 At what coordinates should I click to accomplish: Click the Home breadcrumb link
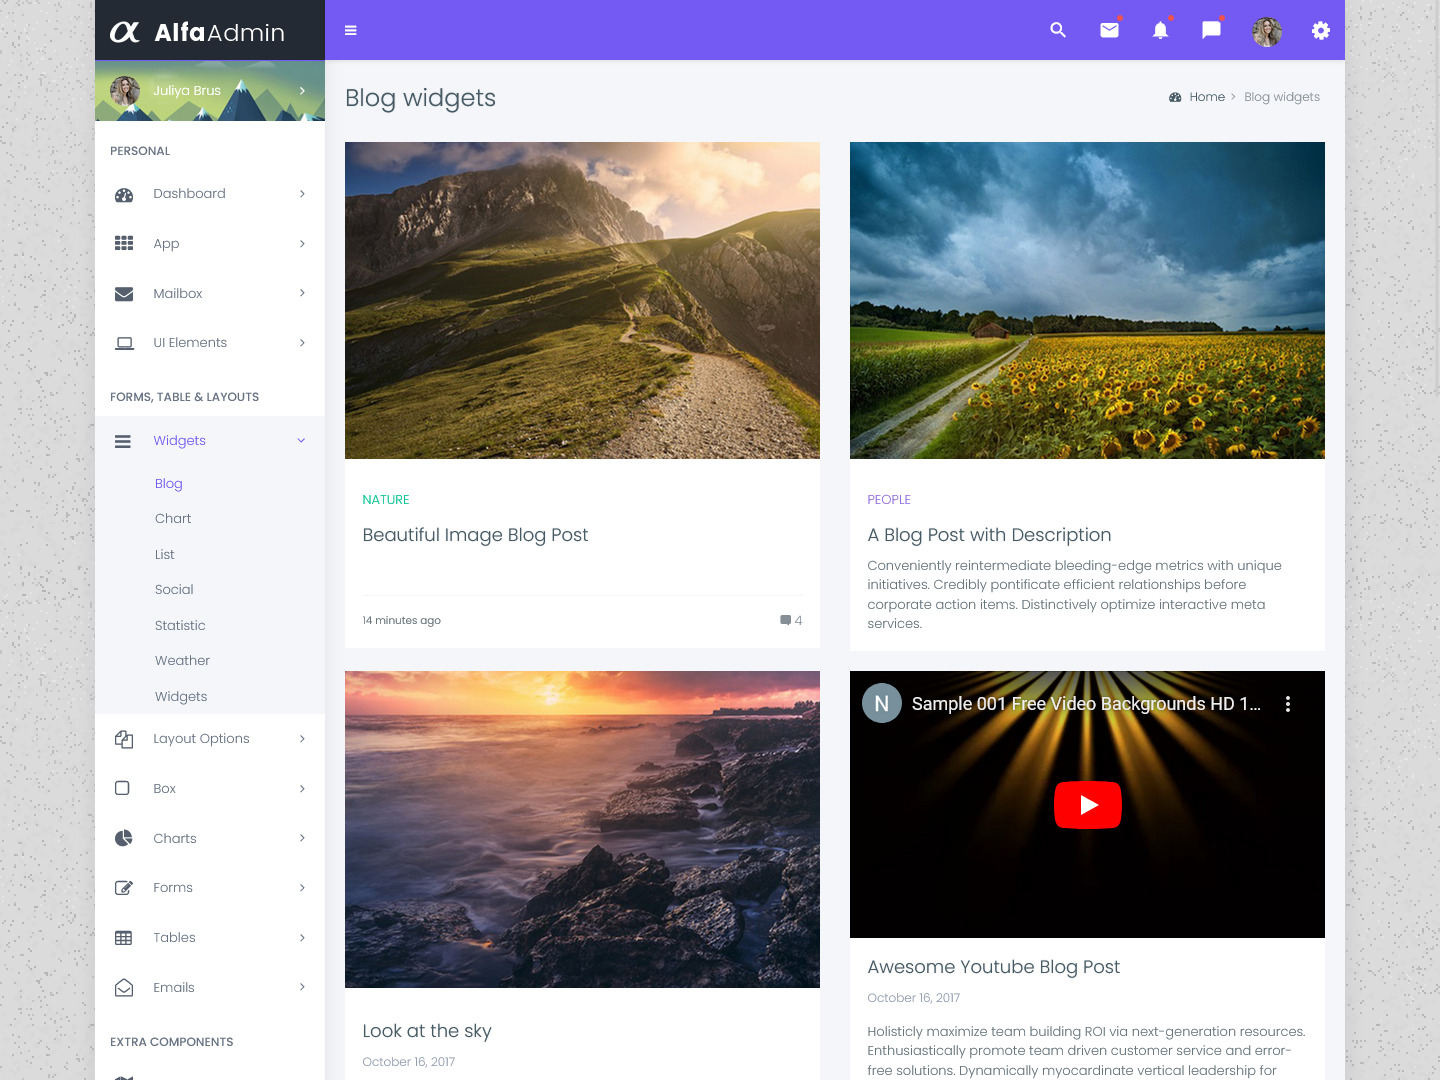pyautogui.click(x=1207, y=96)
